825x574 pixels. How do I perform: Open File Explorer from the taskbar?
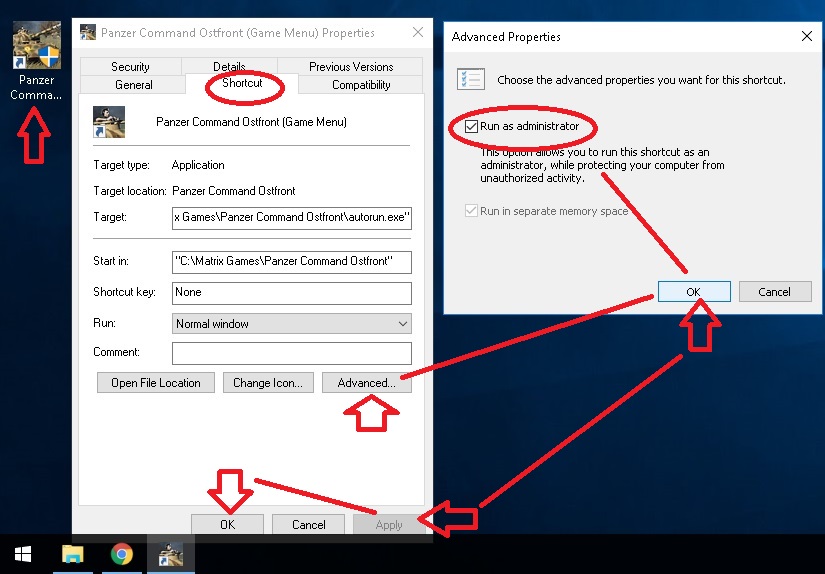click(x=73, y=554)
